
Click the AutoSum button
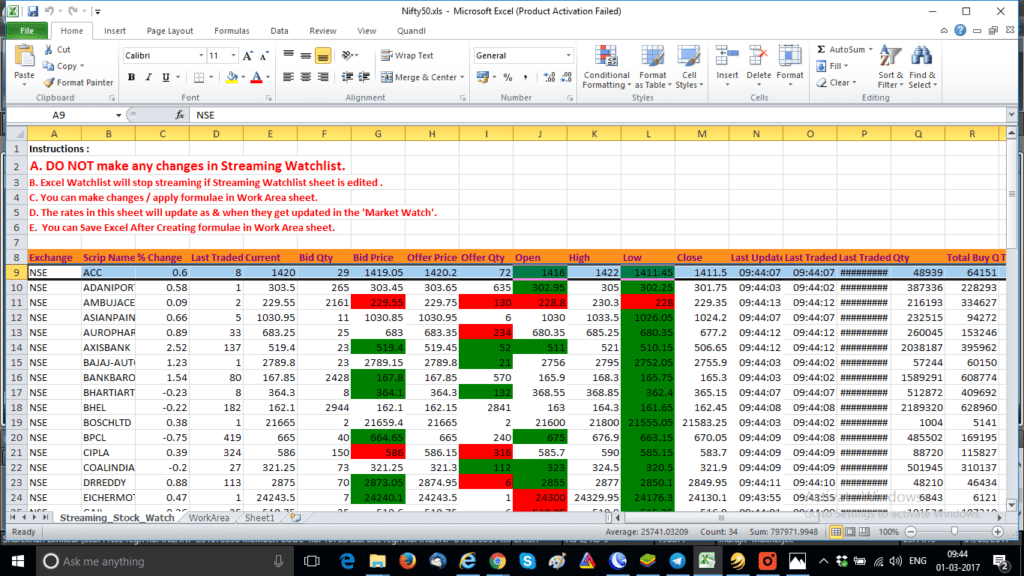[840, 50]
